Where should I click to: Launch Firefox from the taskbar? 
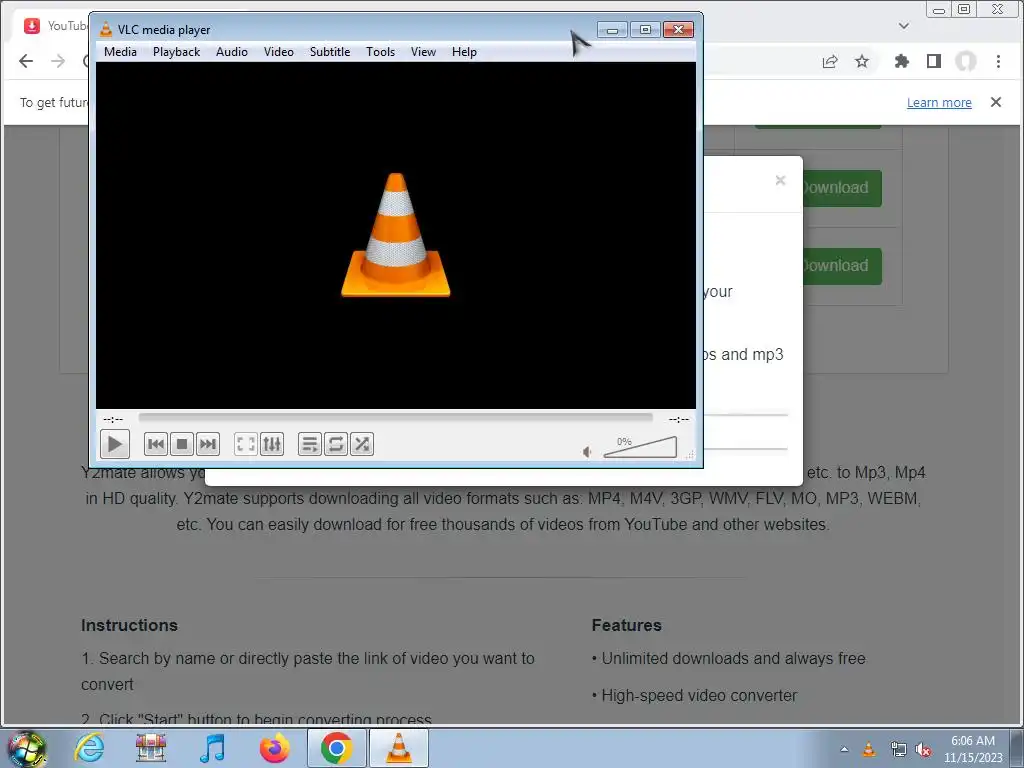coord(274,748)
